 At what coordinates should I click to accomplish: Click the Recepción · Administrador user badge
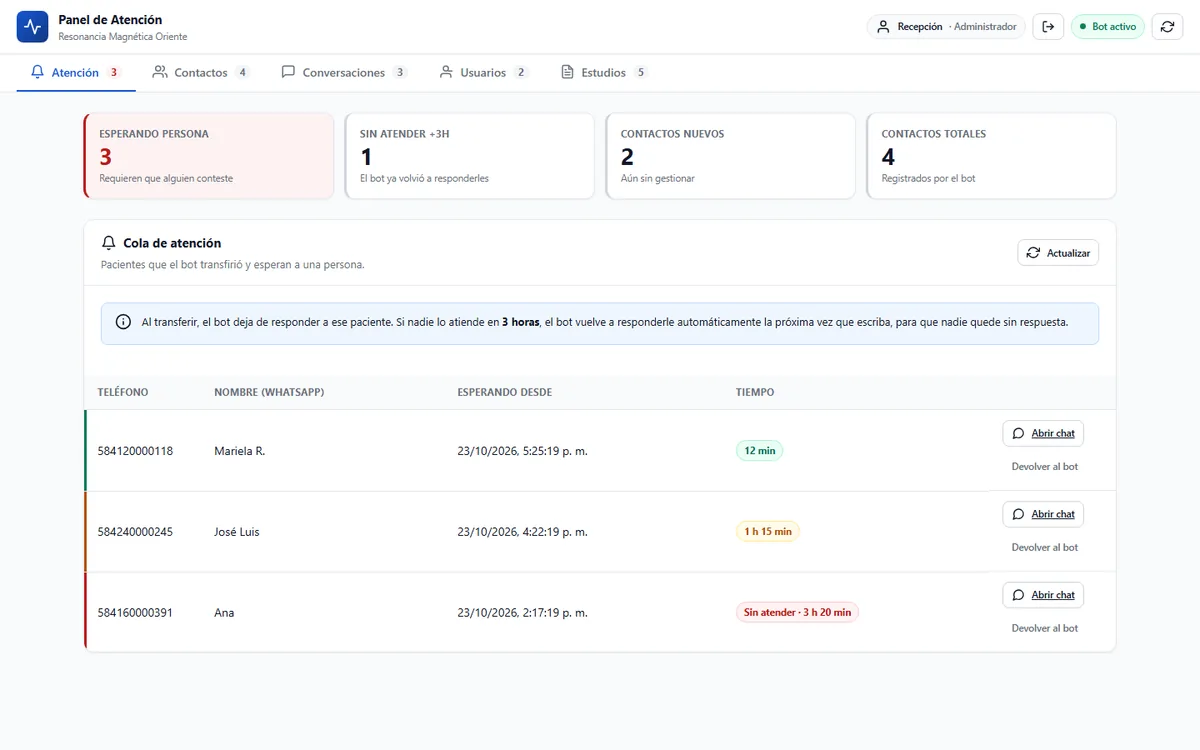tap(947, 27)
